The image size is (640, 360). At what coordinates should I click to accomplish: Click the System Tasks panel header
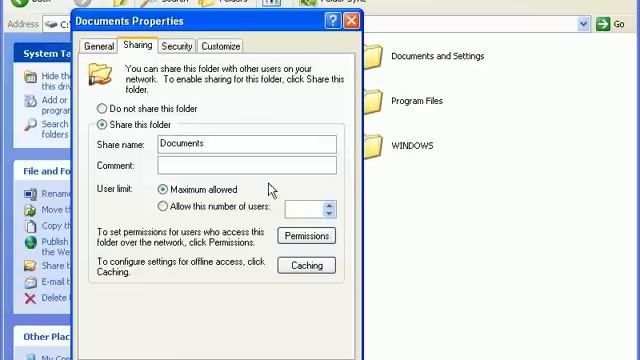point(42,53)
